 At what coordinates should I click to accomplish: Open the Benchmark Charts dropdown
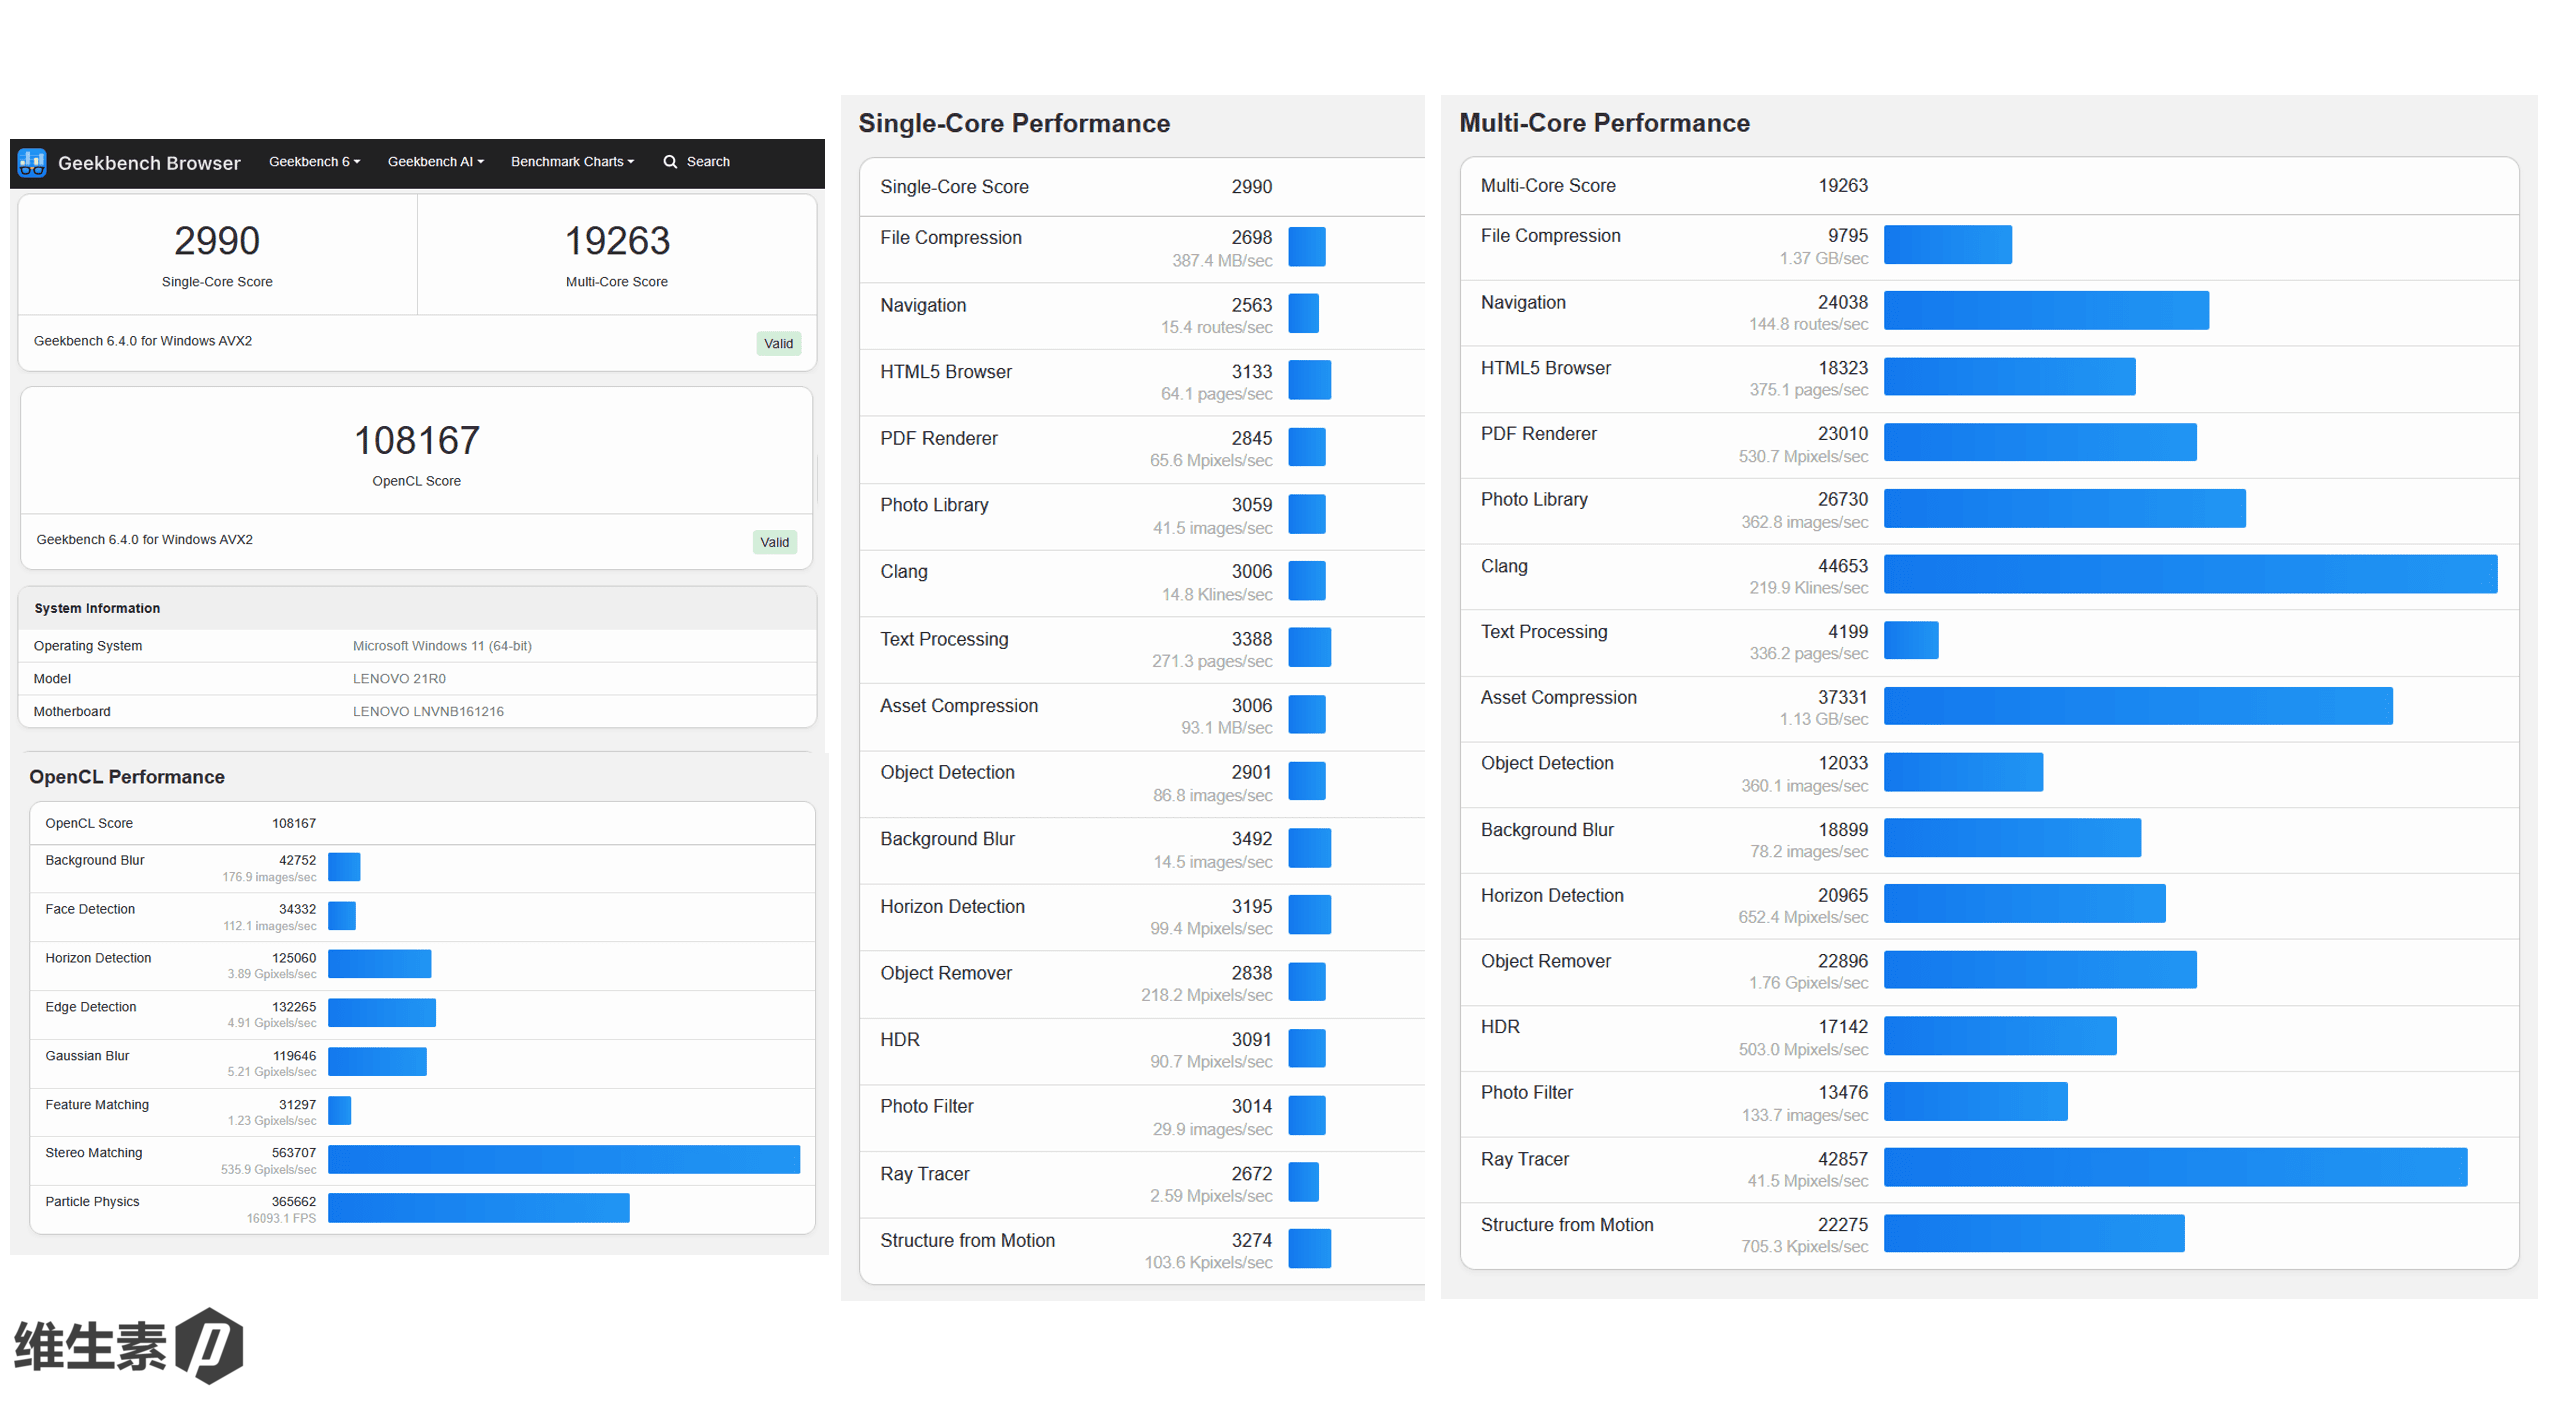click(x=572, y=162)
